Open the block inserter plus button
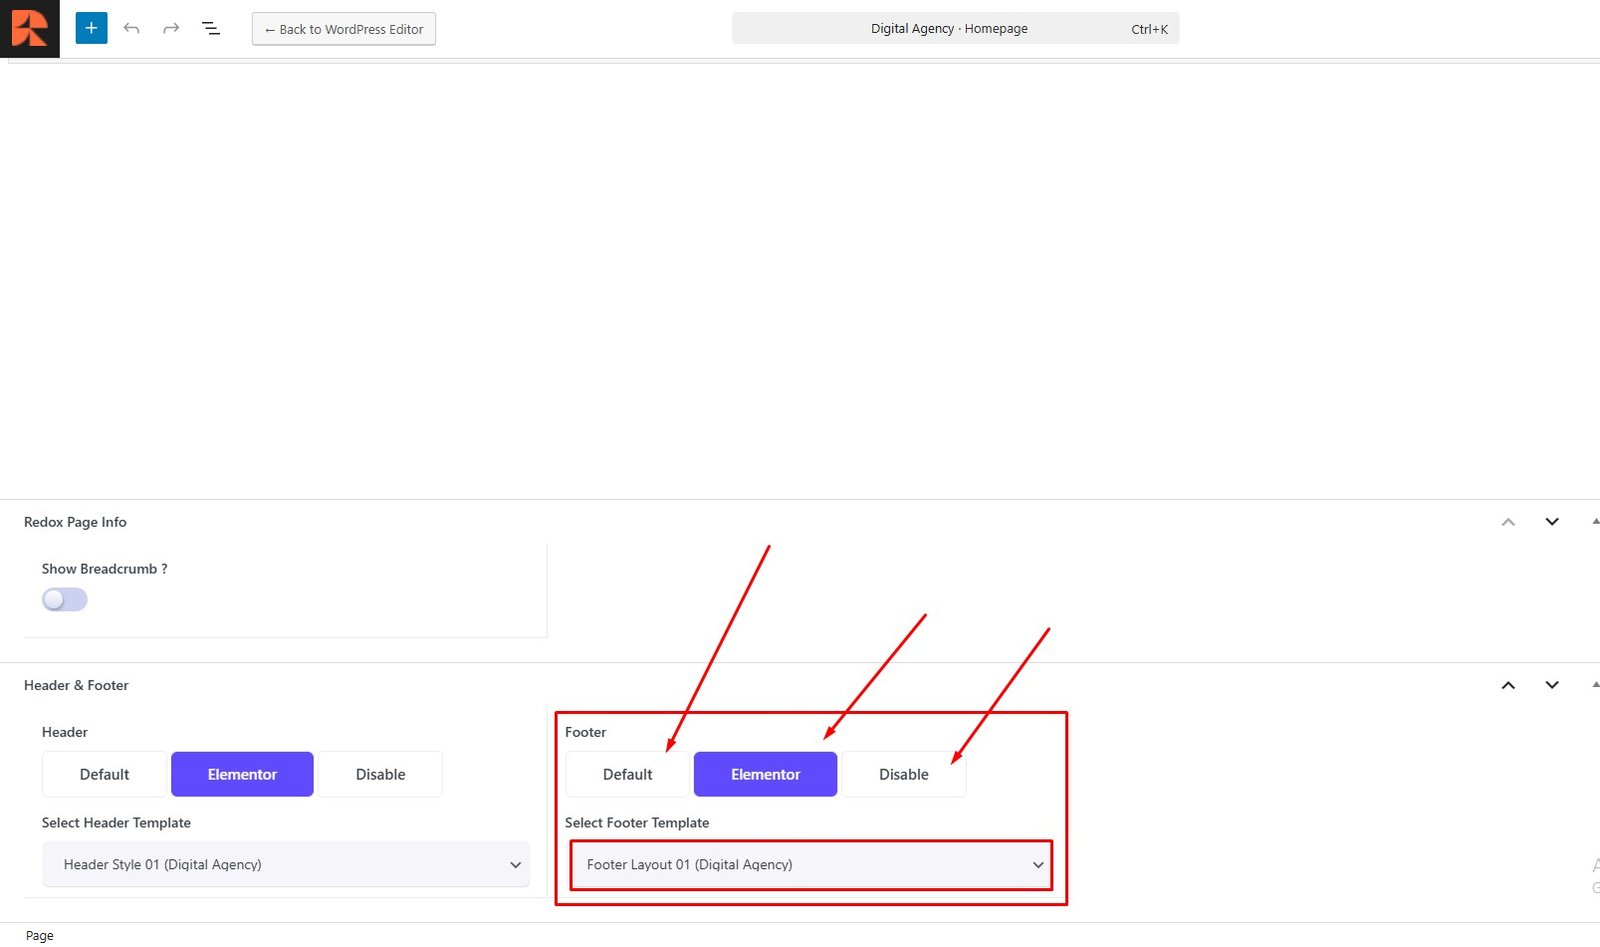Screen dimensions: 1600x947 [91, 28]
